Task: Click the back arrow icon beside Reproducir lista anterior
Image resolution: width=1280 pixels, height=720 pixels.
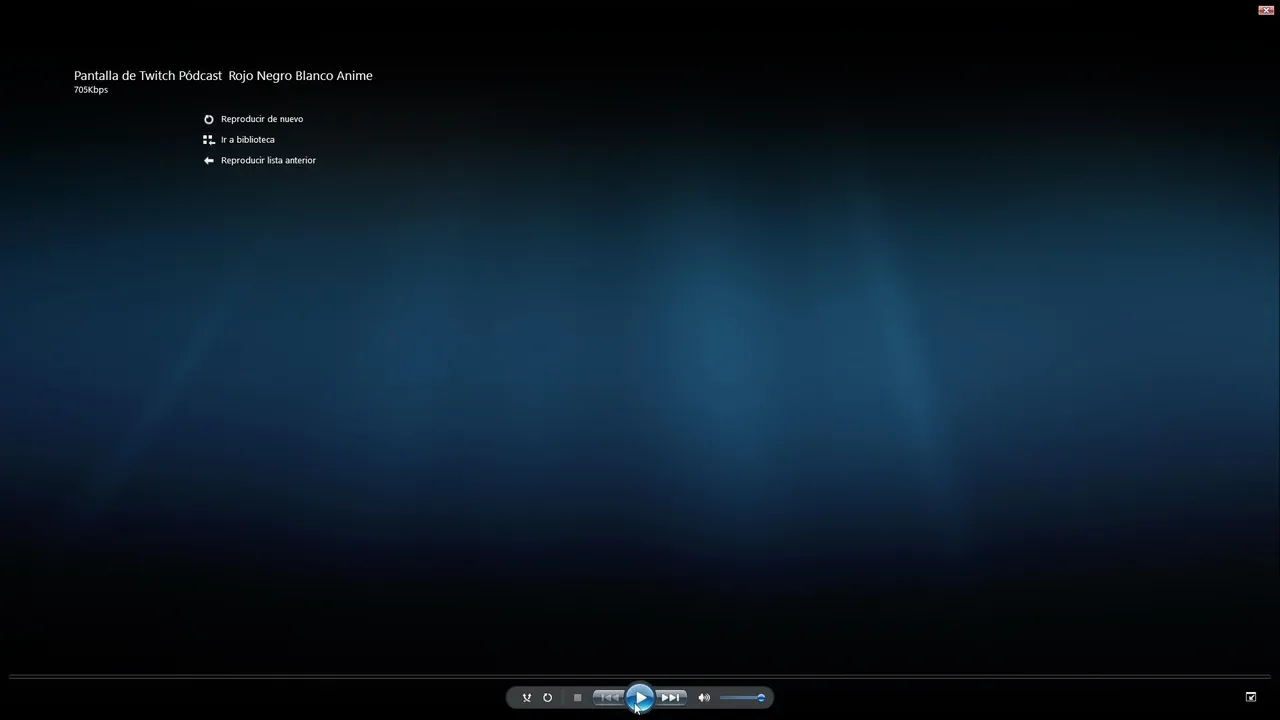Action: click(209, 160)
